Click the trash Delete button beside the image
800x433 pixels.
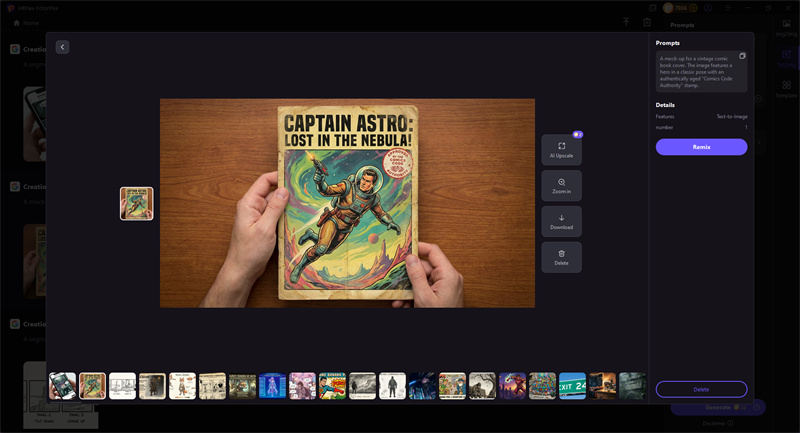[x=561, y=257]
